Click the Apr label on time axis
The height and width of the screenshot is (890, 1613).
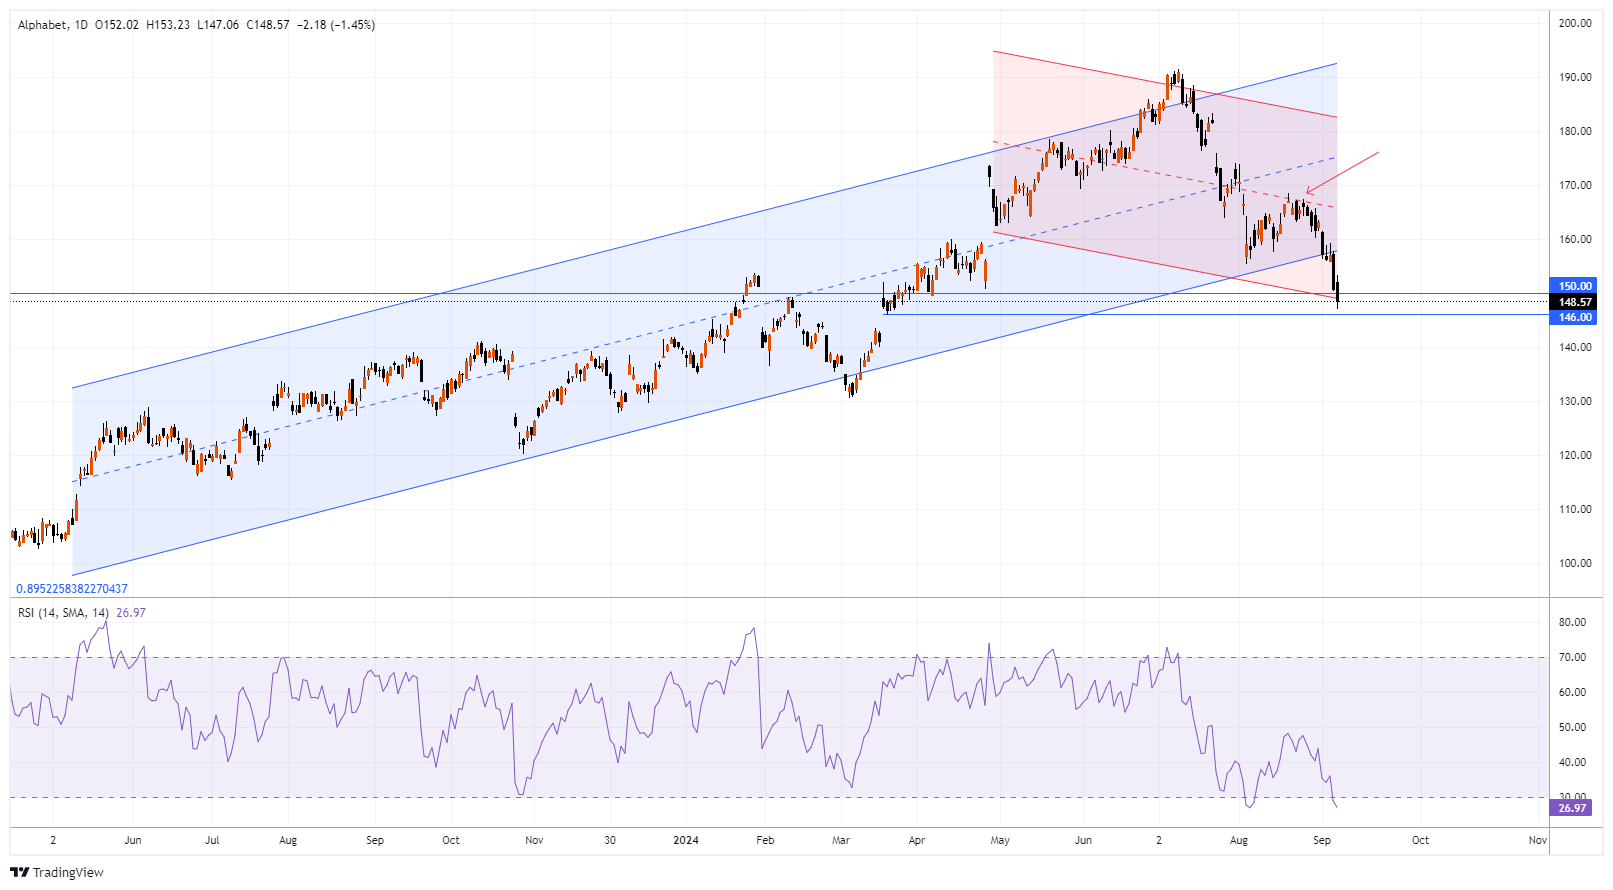[917, 840]
